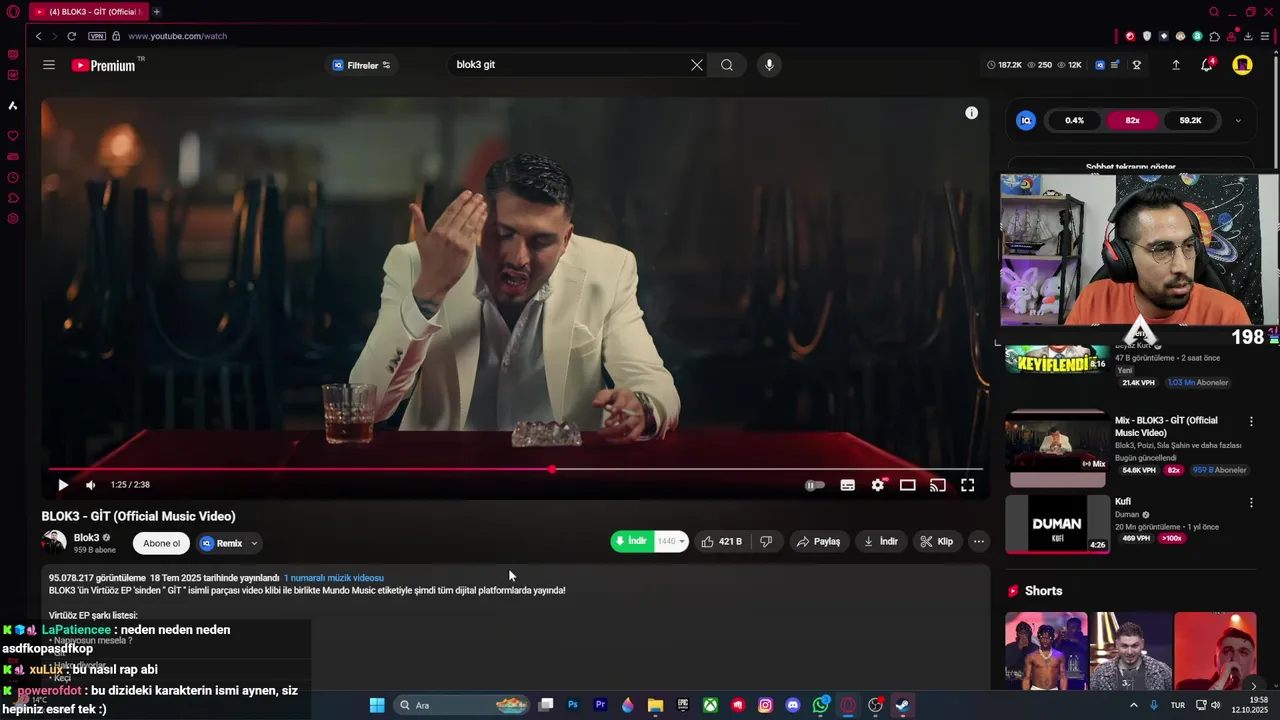Dislike the video
Screen dimensions: 1280x720
(x=766, y=541)
